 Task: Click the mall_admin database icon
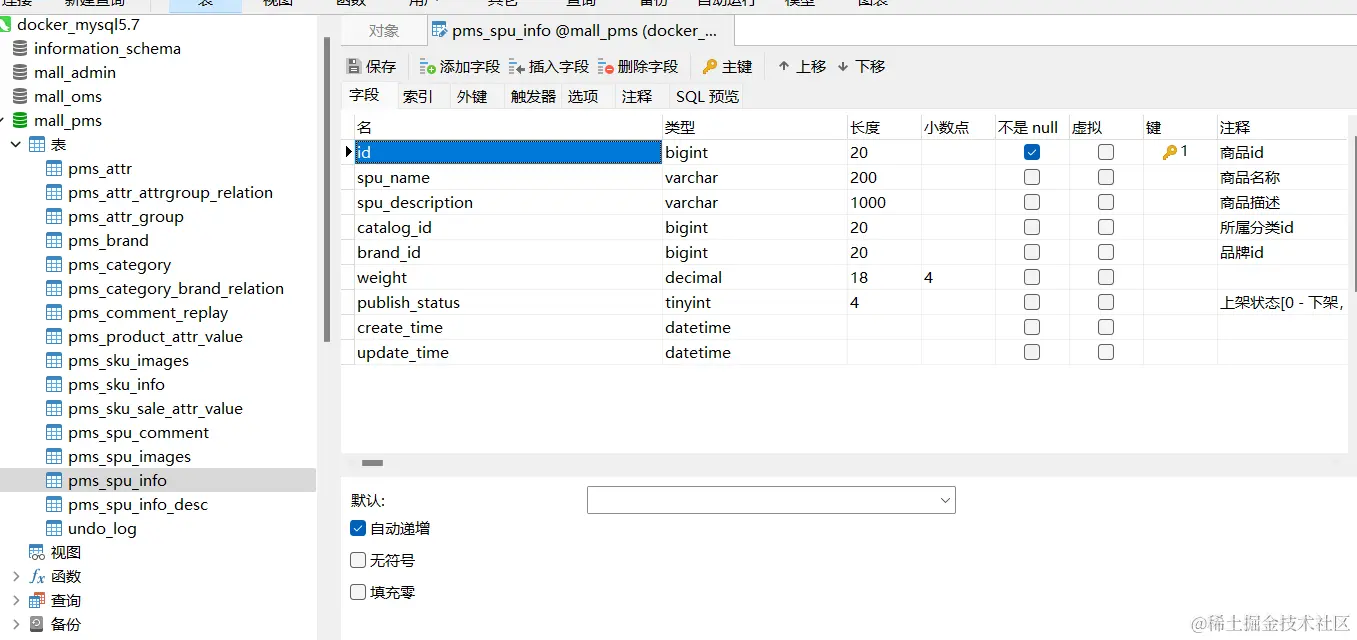click(19, 72)
